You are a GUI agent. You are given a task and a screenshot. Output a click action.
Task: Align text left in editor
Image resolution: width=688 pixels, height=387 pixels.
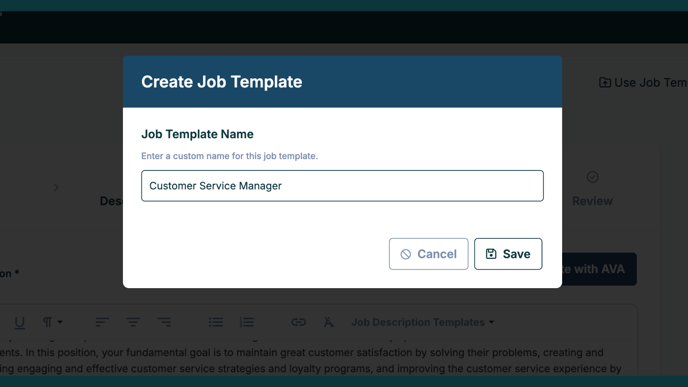102,322
